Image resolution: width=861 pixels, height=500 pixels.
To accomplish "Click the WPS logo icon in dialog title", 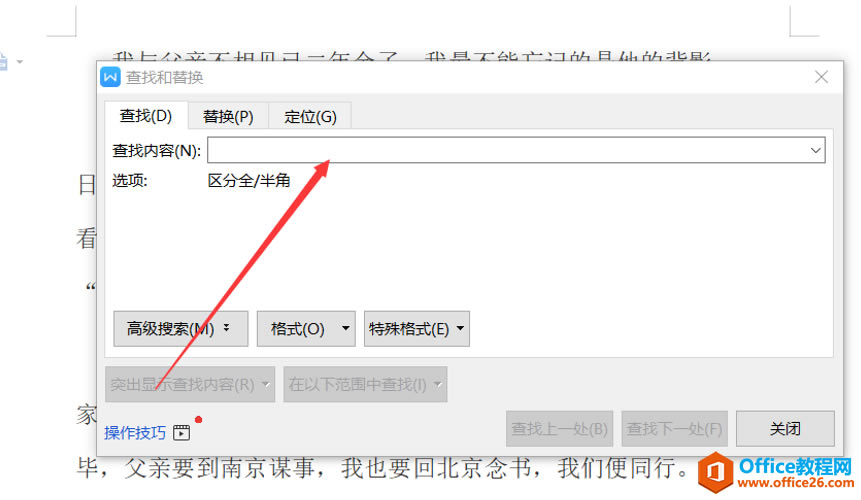I will point(110,77).
